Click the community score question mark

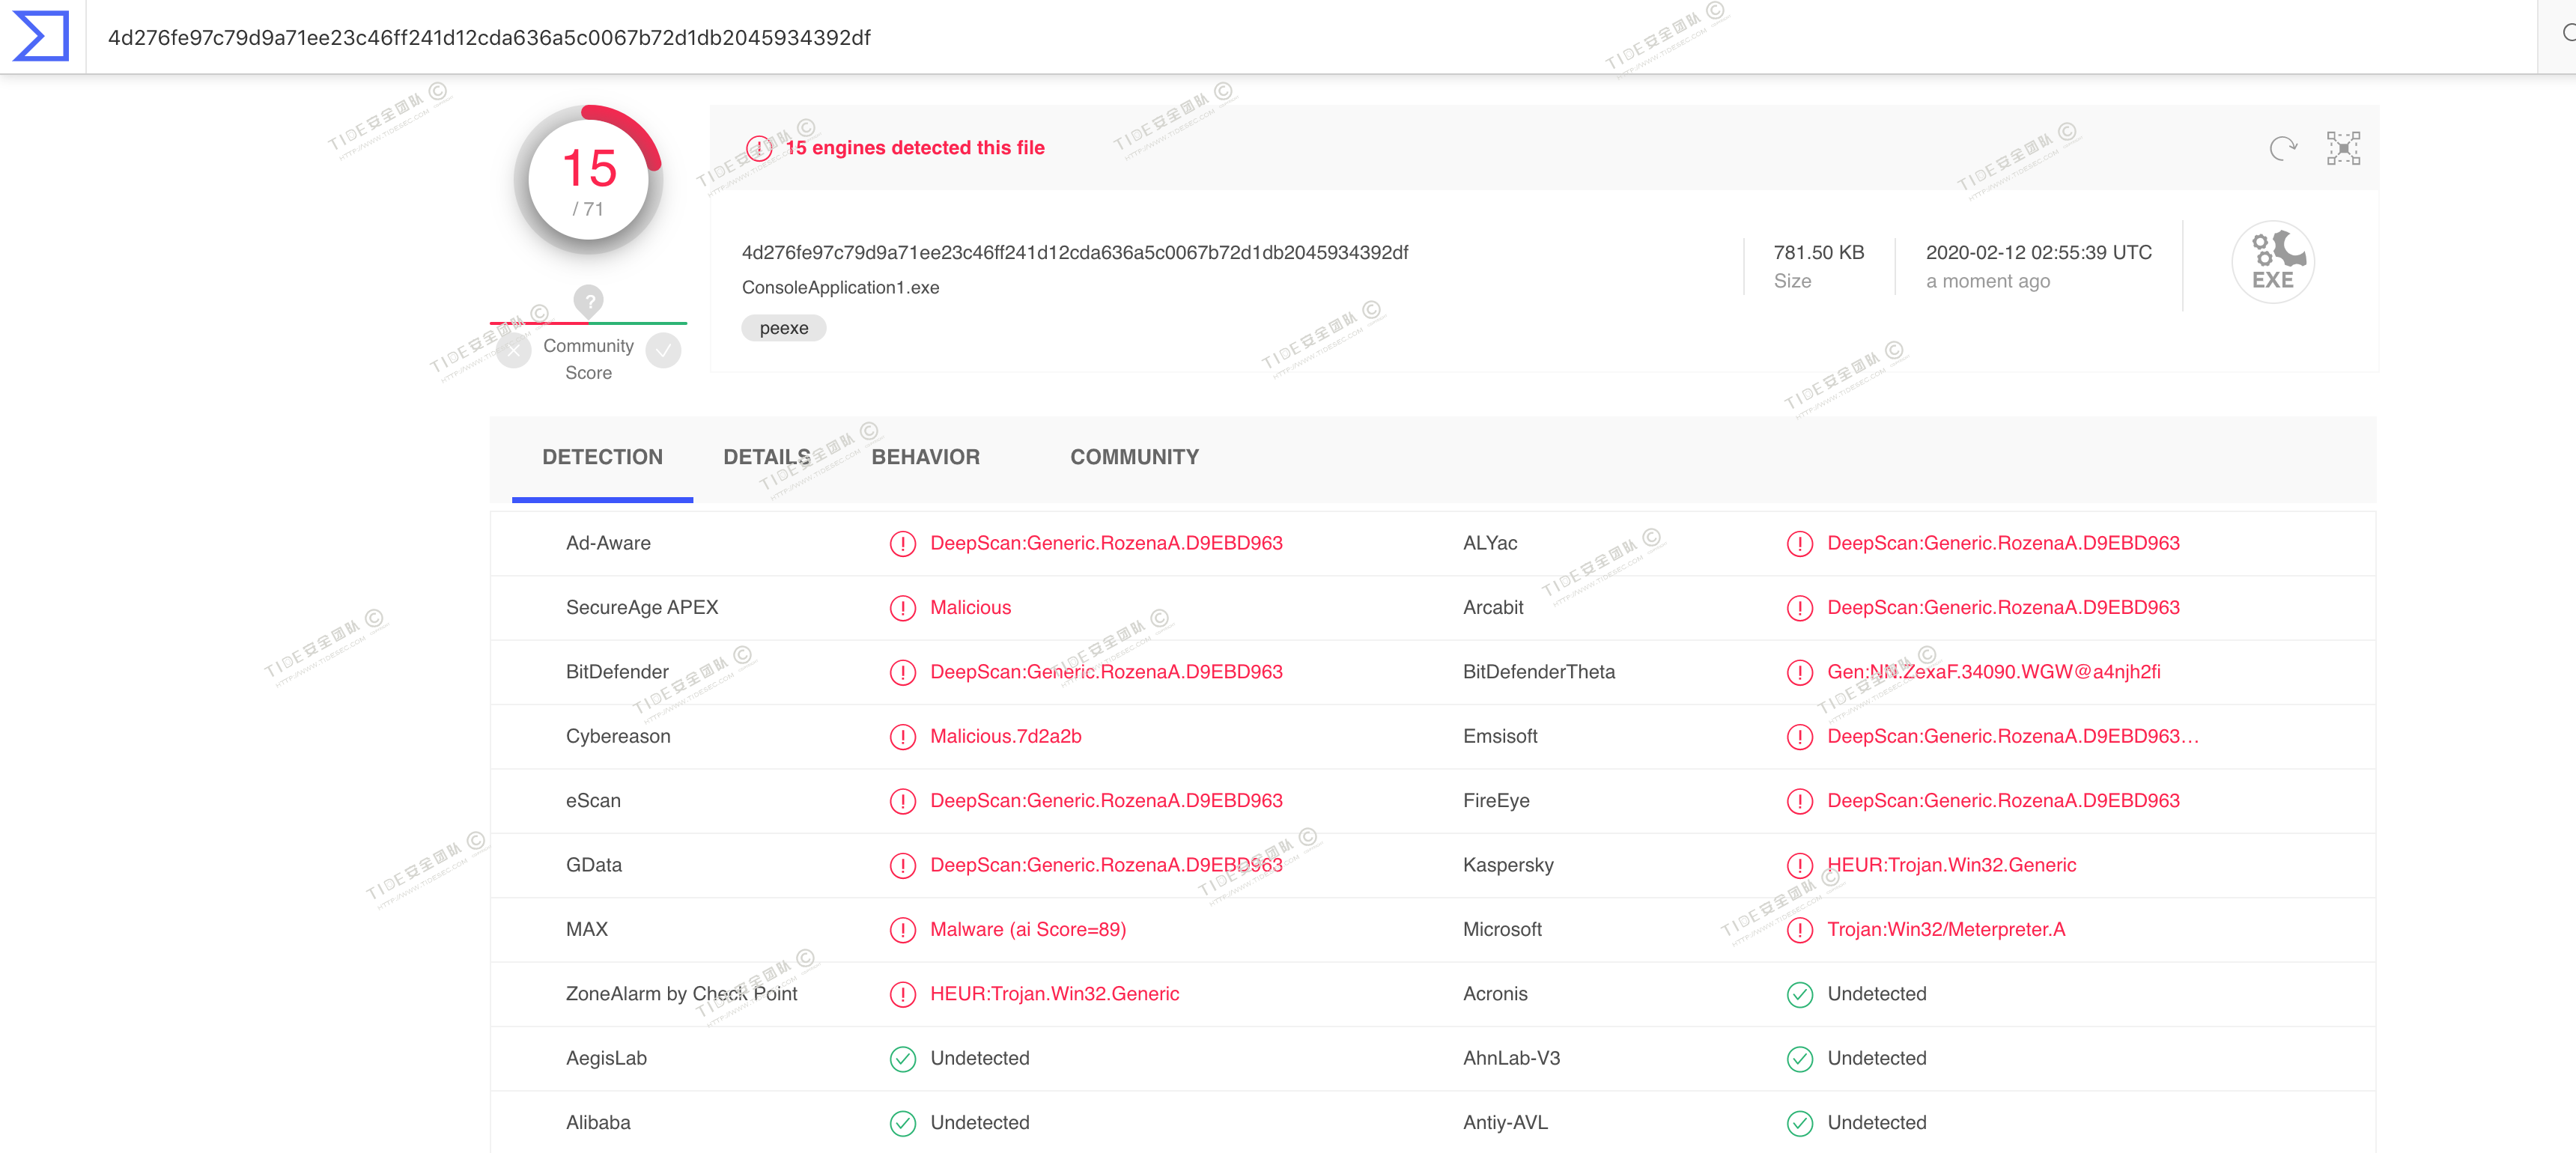coord(588,300)
